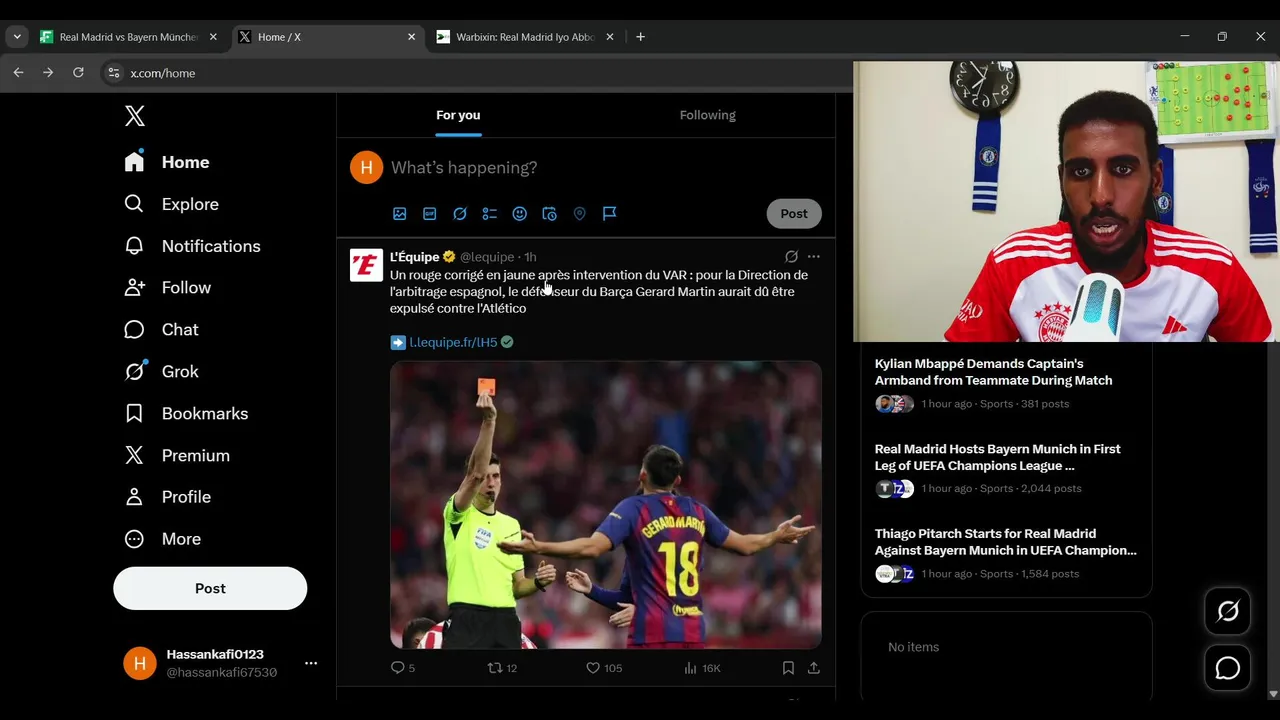Click the large white Post button in the sidebar
Viewport: 1280px width, 720px height.
point(210,588)
